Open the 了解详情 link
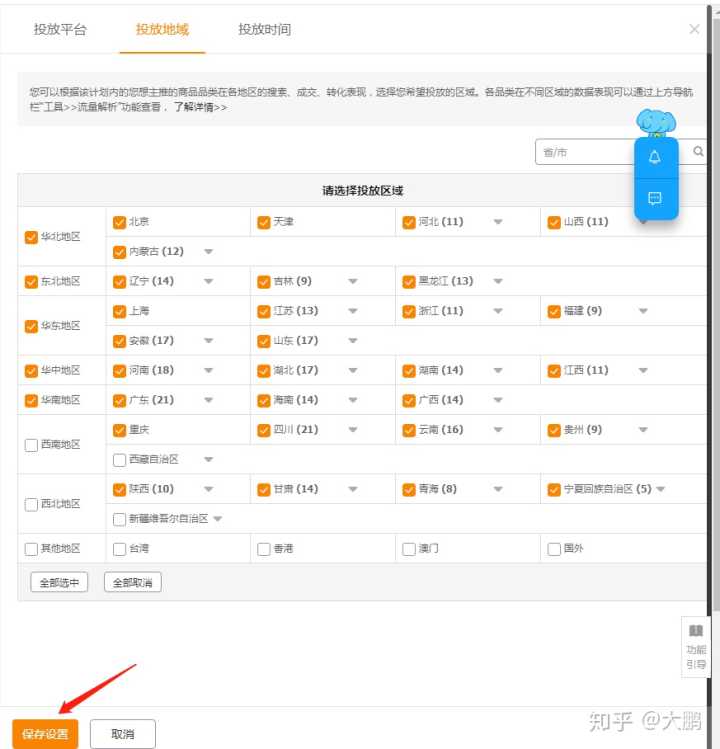The height and width of the screenshot is (749, 720). 200,107
